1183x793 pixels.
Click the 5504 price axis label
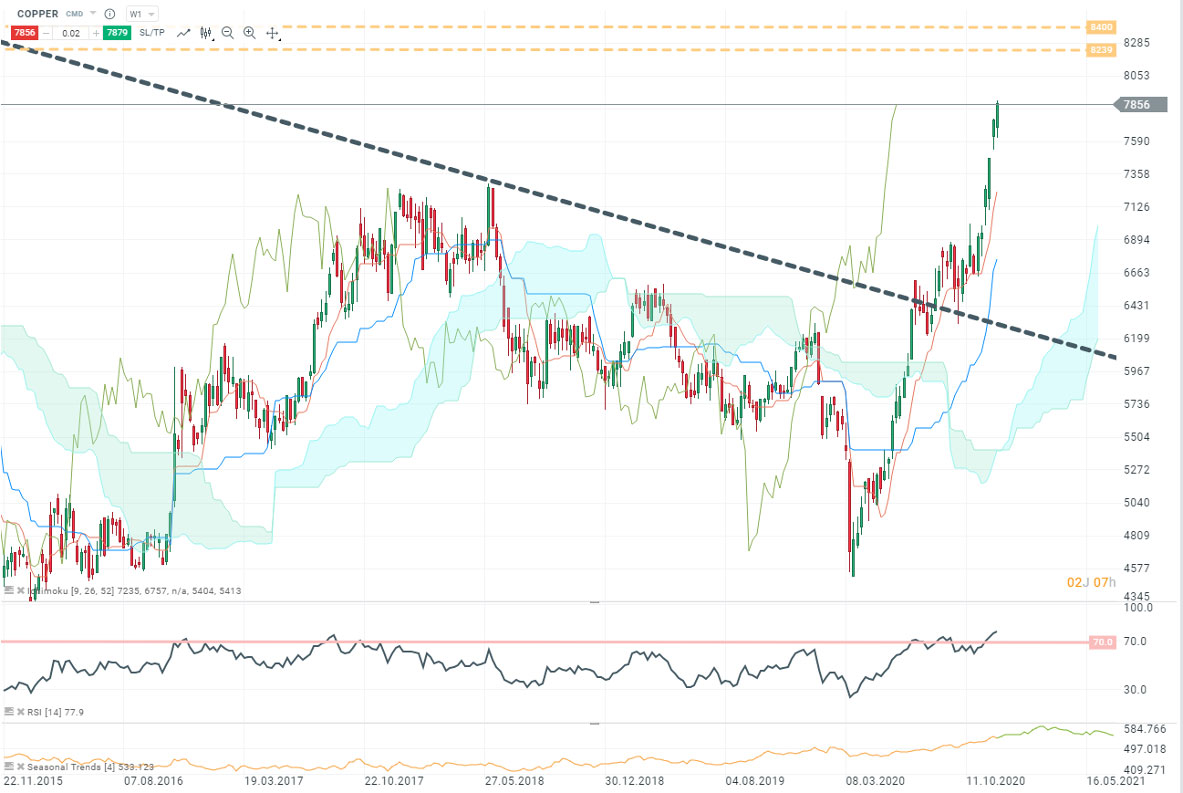pyautogui.click(x=1136, y=437)
